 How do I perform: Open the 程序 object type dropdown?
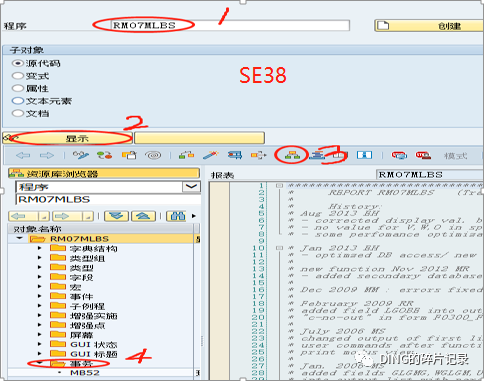(191, 187)
